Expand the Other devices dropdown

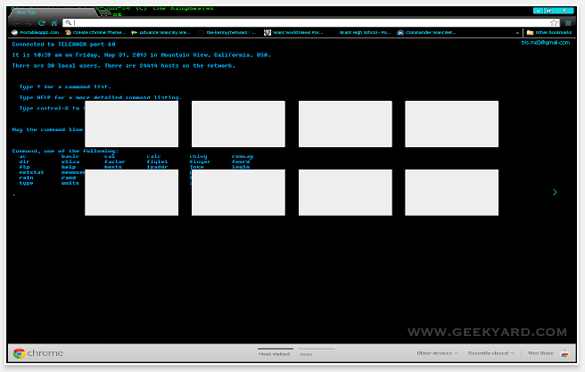pos(437,353)
